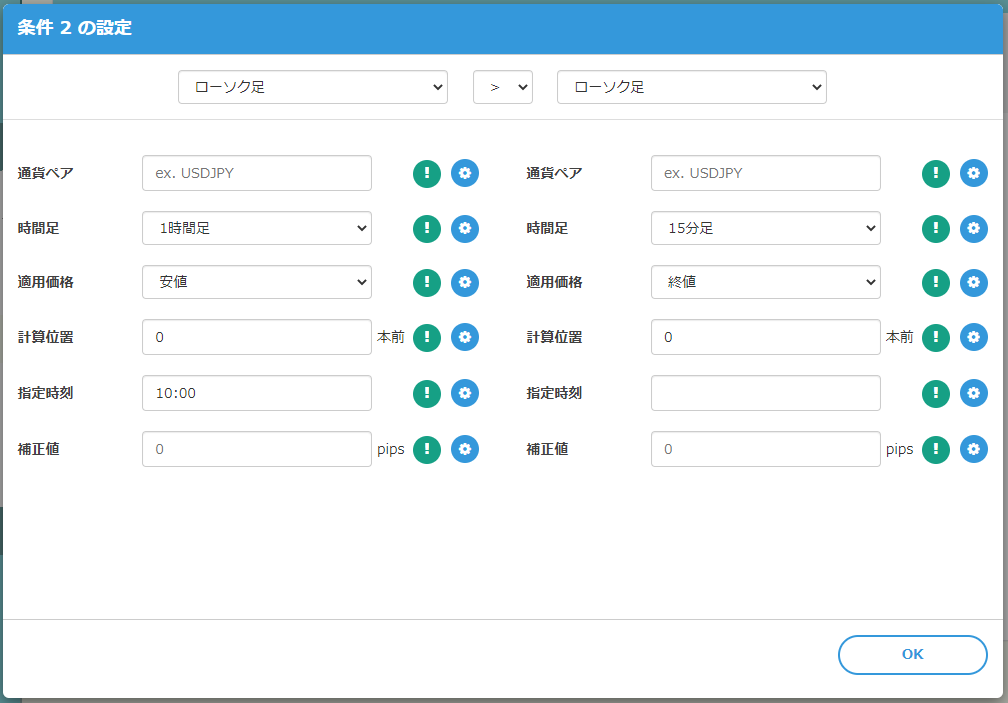Open gear settings for right 計算位置

[x=974, y=338]
